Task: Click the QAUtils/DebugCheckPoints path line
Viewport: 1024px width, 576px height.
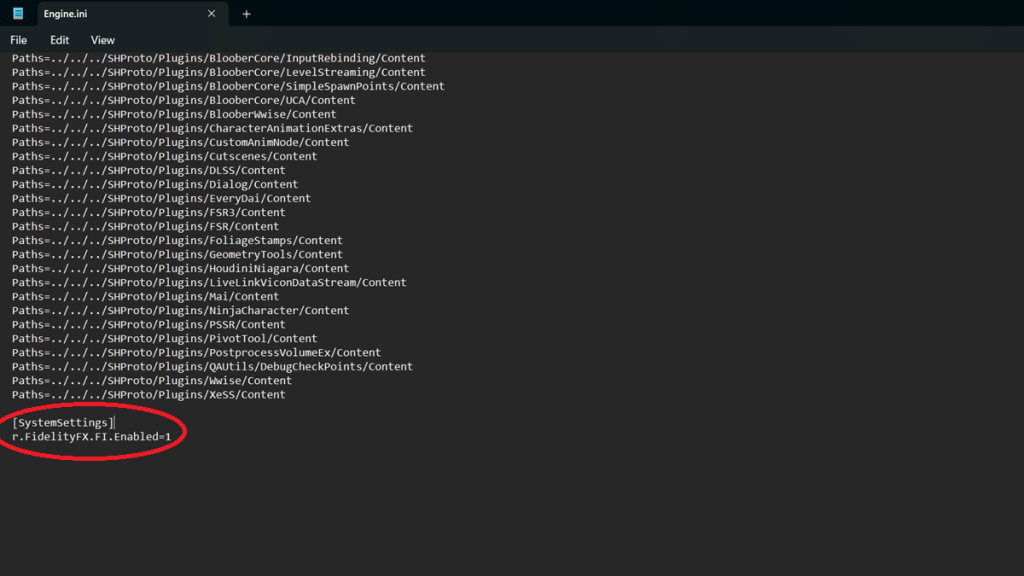Action: [x=212, y=367]
